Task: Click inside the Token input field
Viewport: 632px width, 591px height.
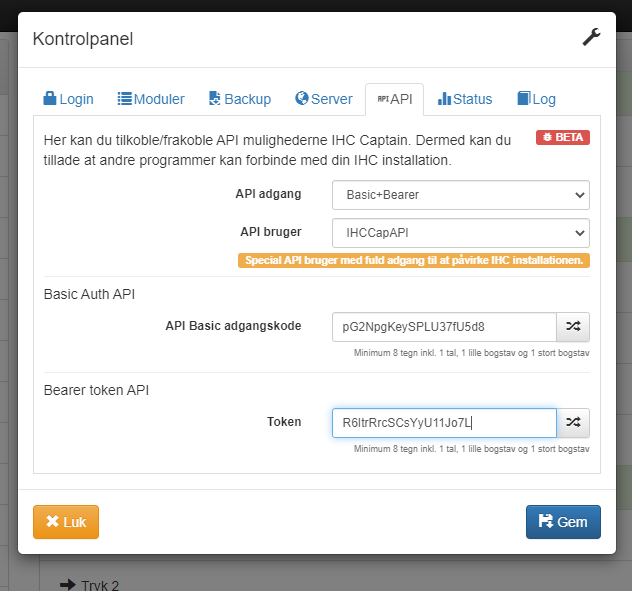Action: [444, 422]
